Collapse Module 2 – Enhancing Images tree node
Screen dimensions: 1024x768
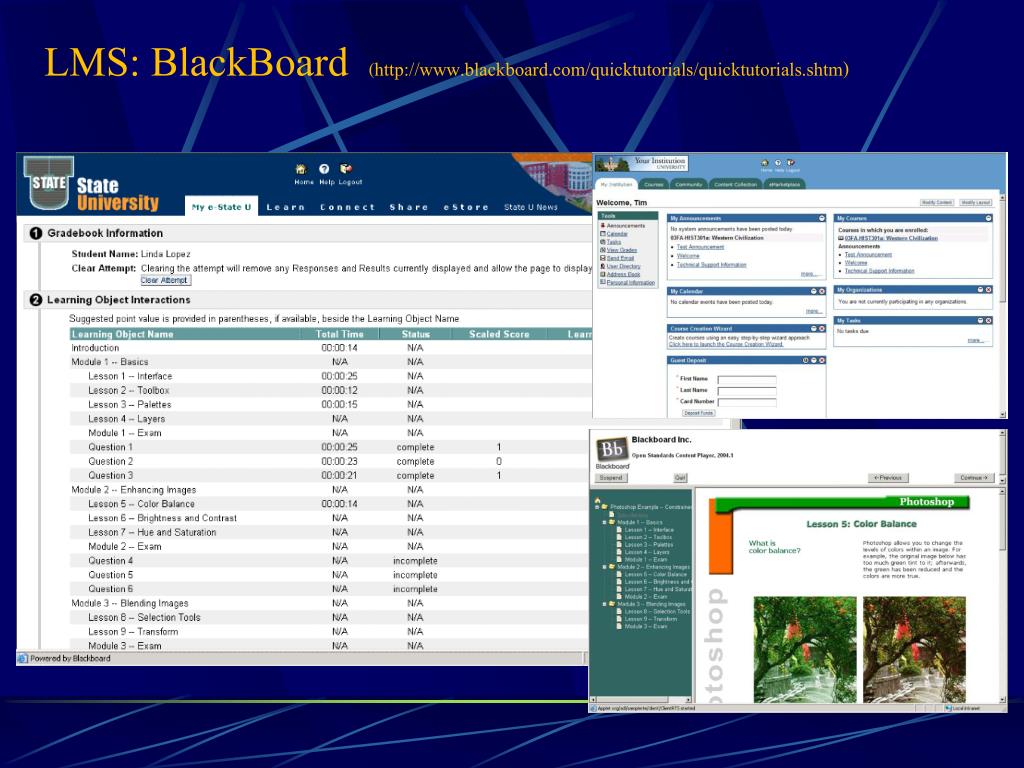tap(605, 567)
